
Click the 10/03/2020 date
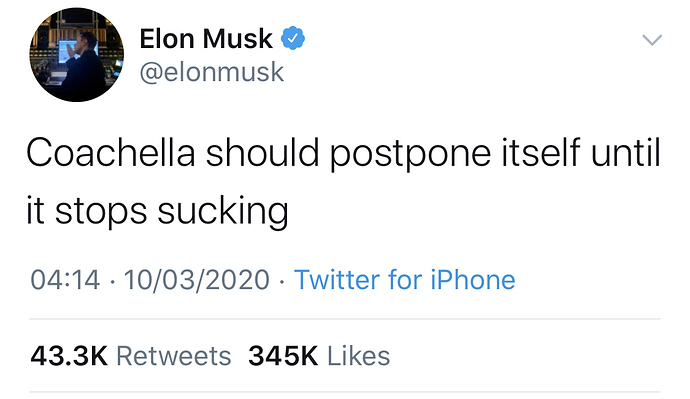point(196,280)
